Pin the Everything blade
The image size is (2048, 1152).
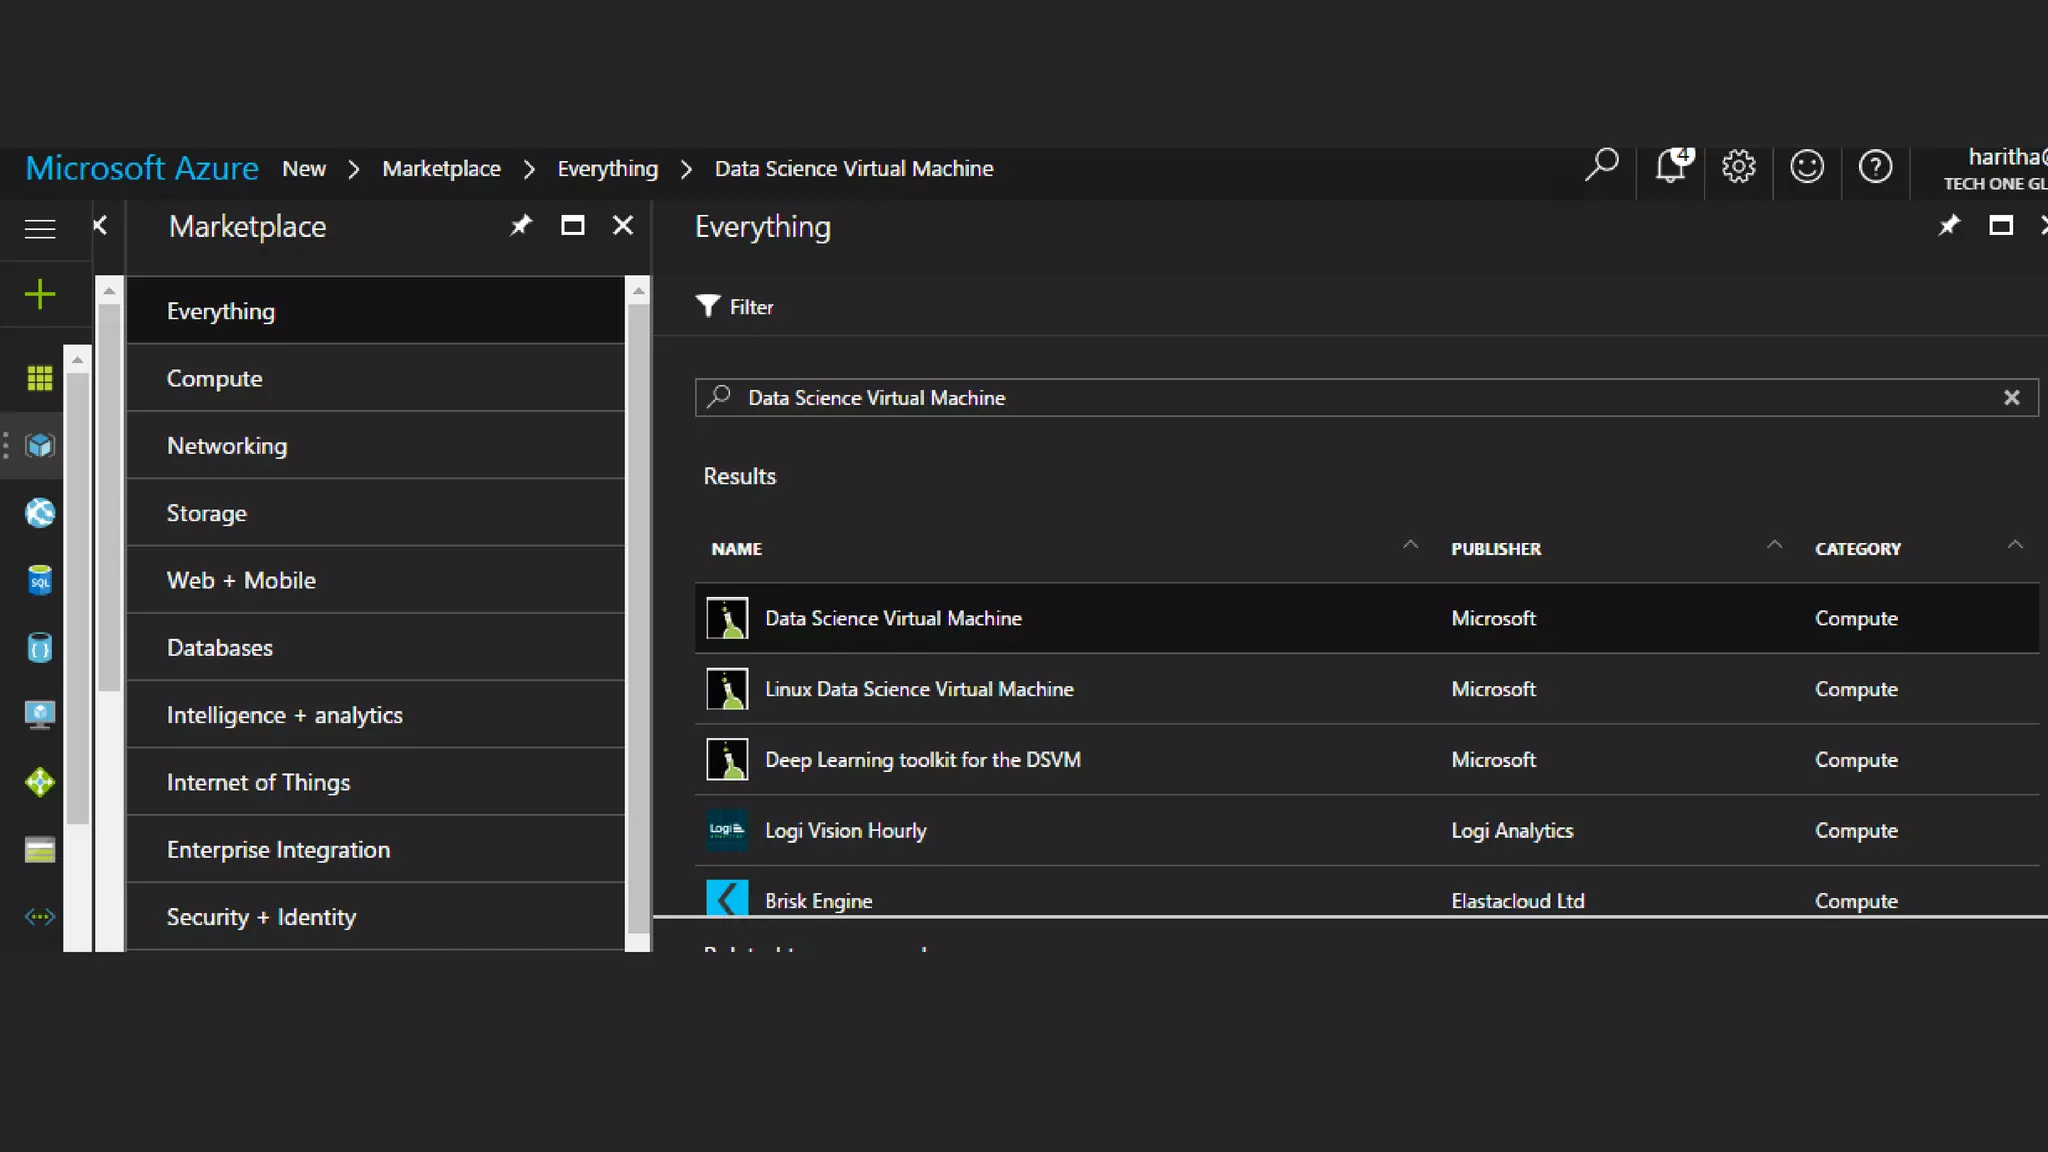[1949, 225]
